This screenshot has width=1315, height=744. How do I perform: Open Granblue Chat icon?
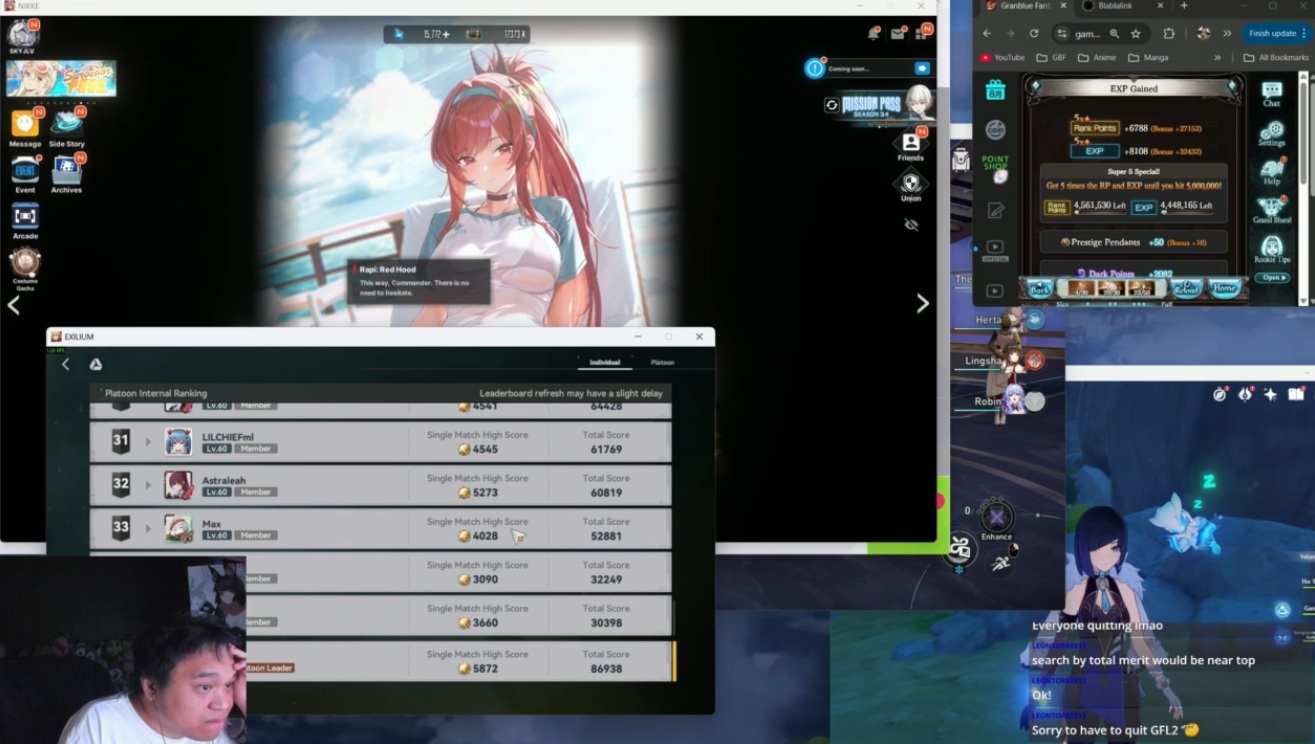tap(1271, 94)
